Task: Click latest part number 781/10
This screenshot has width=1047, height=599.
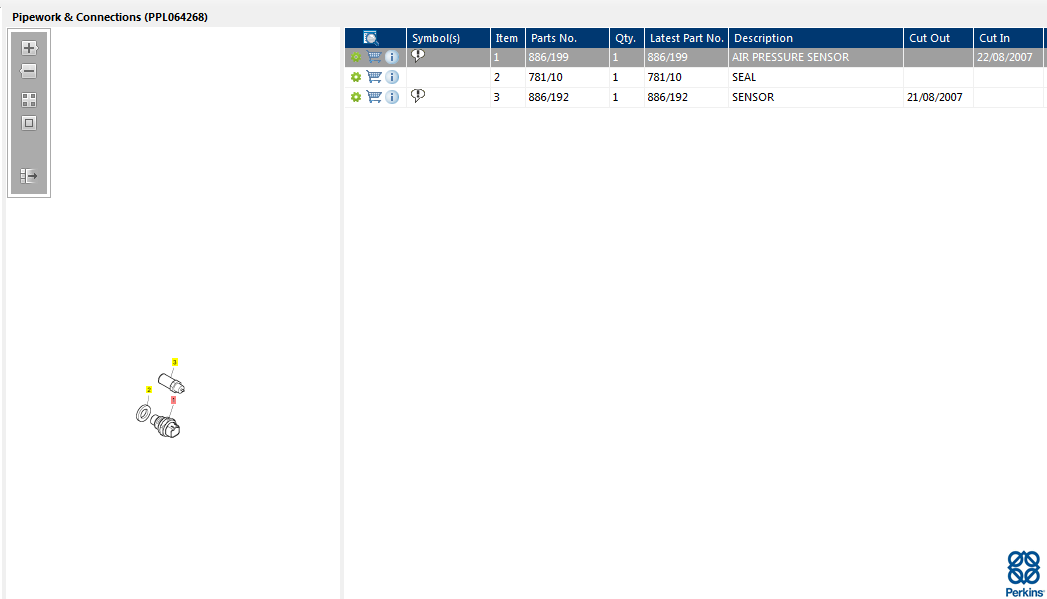Action: pos(664,77)
